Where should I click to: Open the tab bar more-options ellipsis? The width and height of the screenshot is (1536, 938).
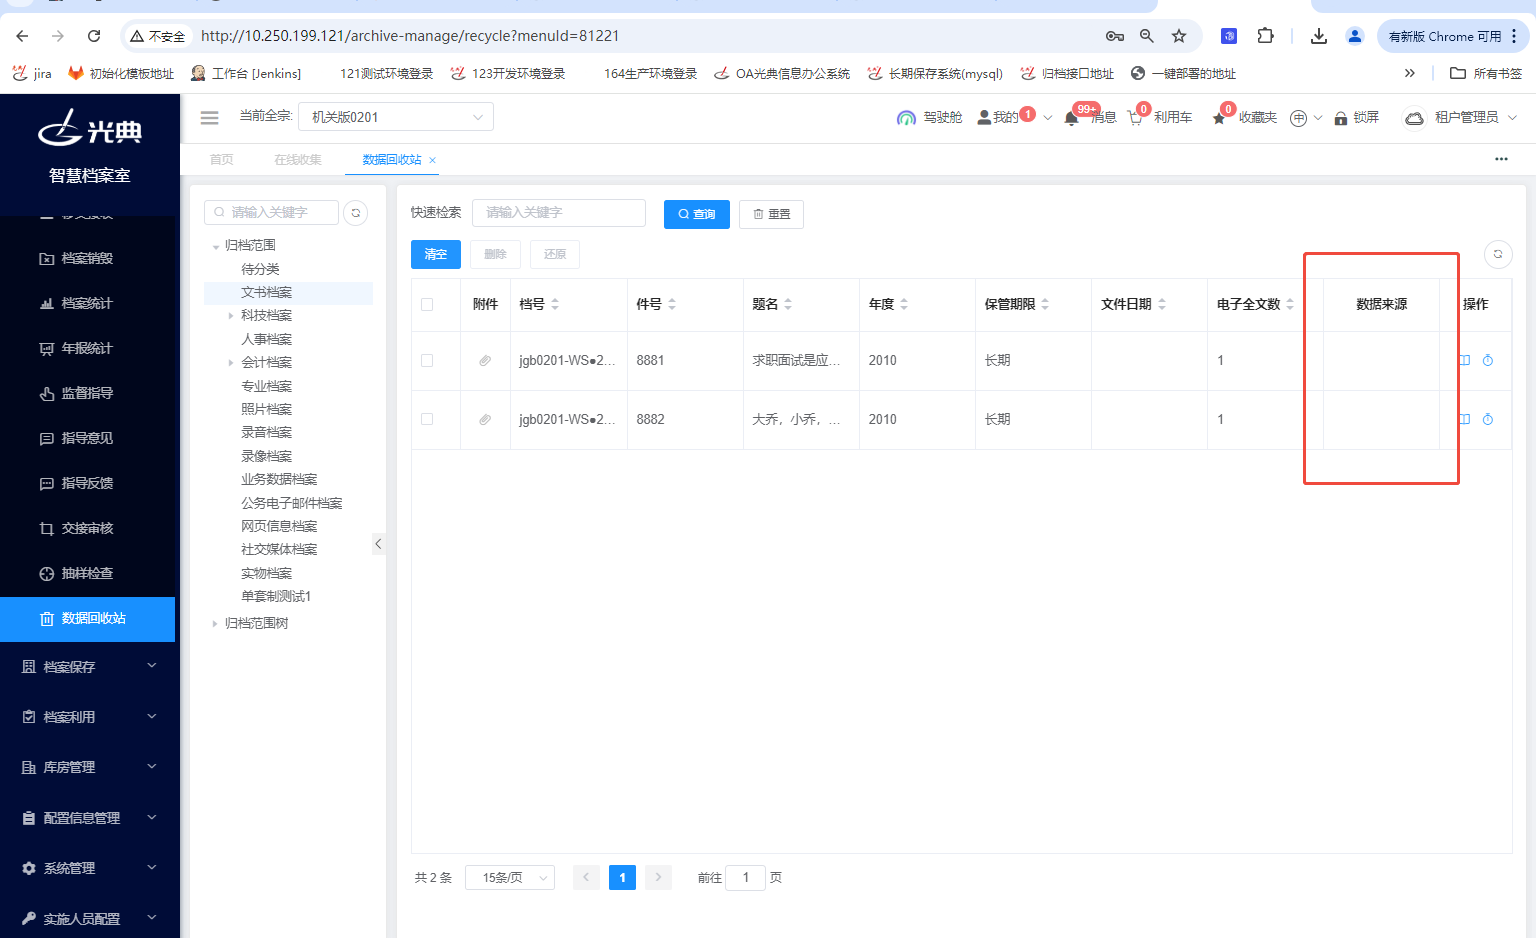click(1501, 159)
